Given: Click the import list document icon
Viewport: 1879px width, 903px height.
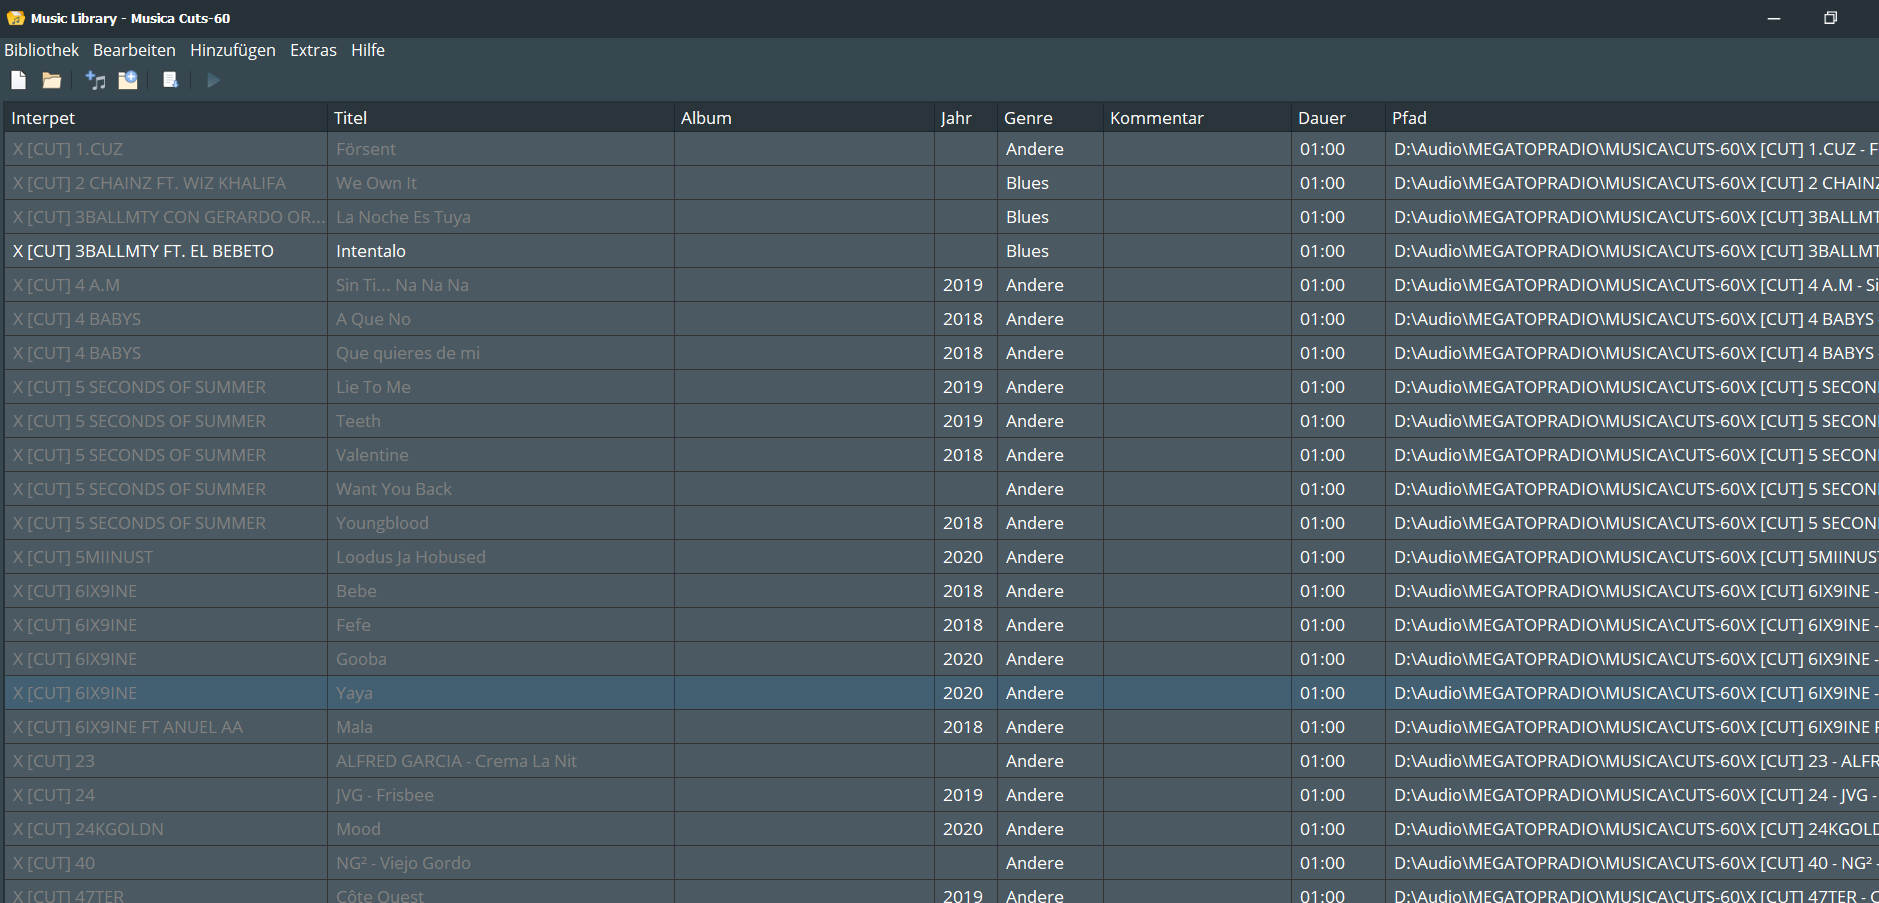Looking at the screenshot, I should coord(170,81).
